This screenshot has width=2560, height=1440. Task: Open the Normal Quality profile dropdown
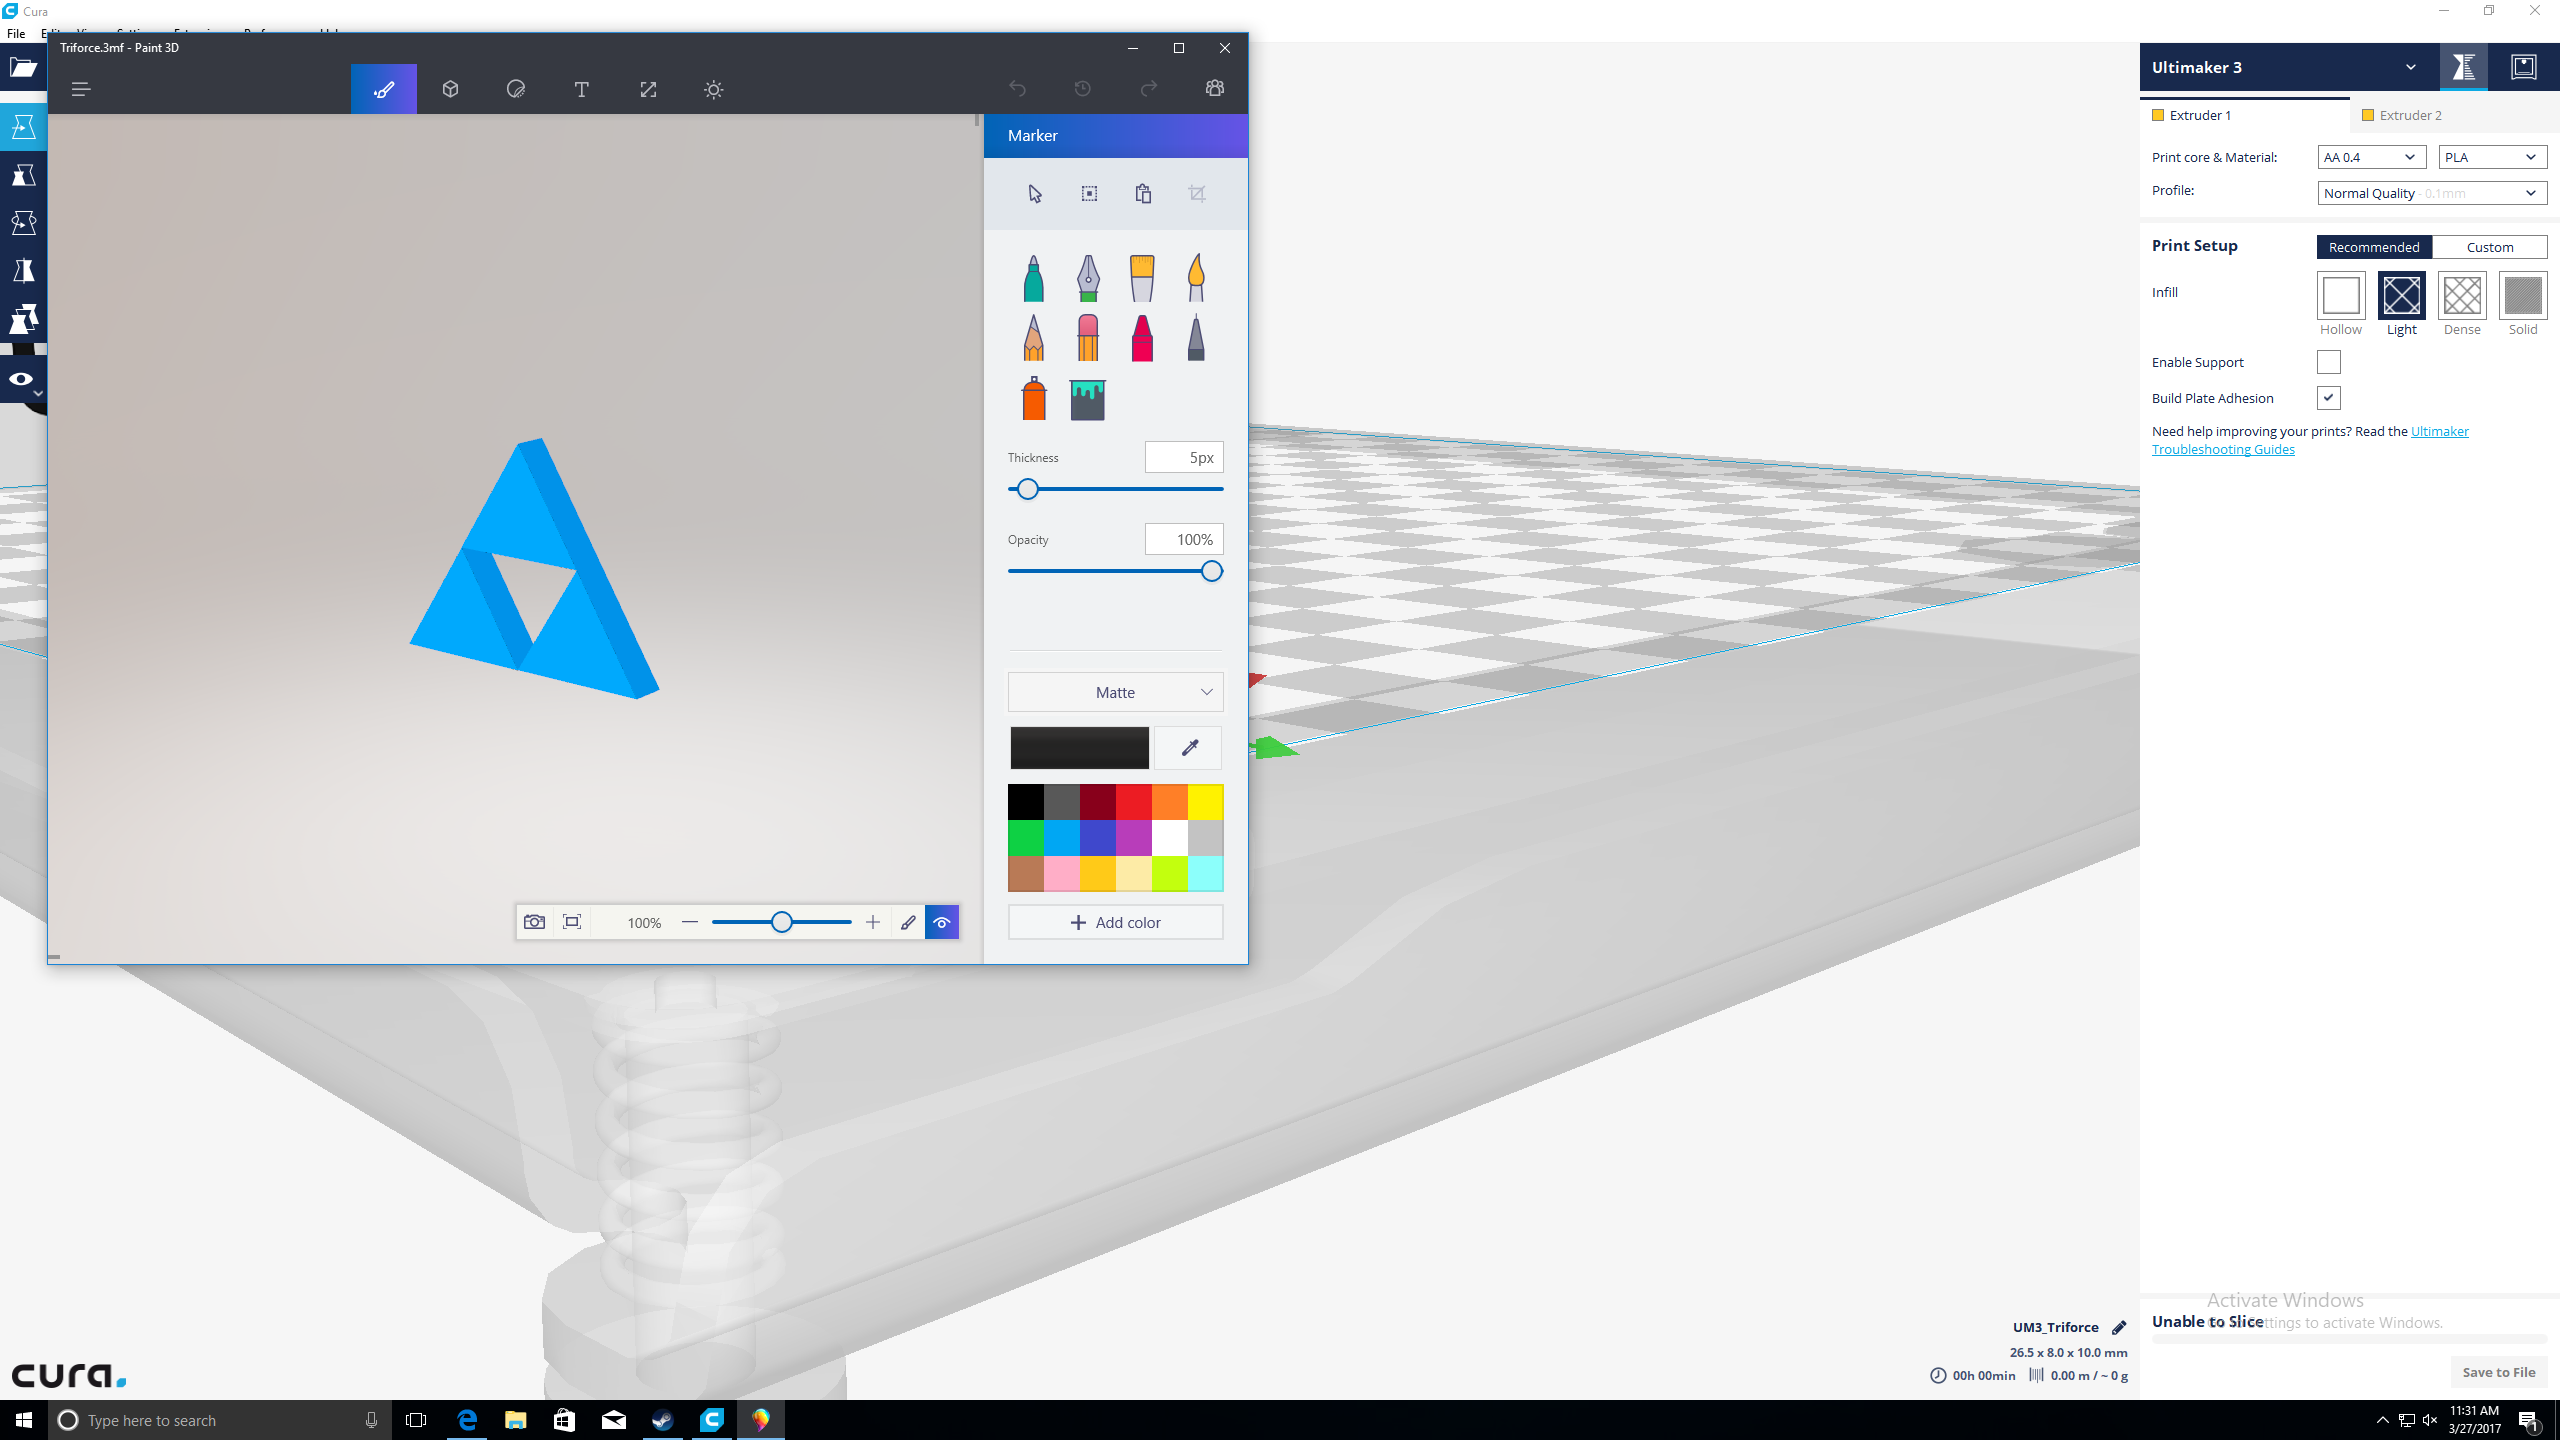[2432, 193]
